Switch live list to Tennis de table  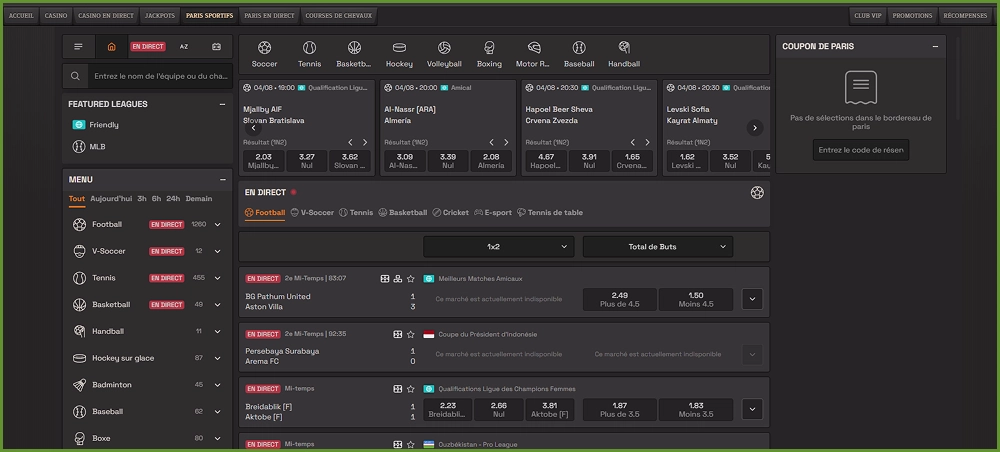[x=550, y=213]
